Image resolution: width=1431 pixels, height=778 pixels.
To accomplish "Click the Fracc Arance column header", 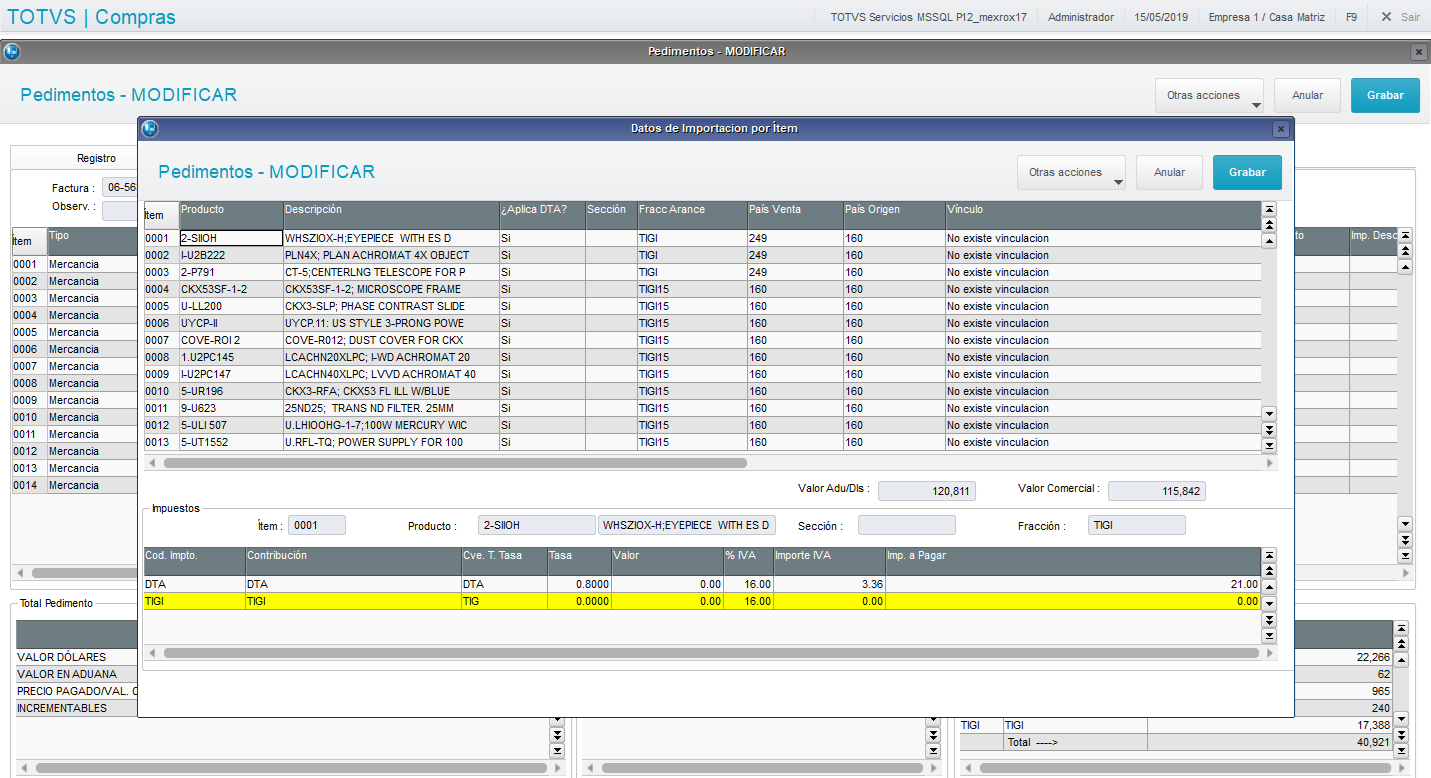I will [691, 215].
